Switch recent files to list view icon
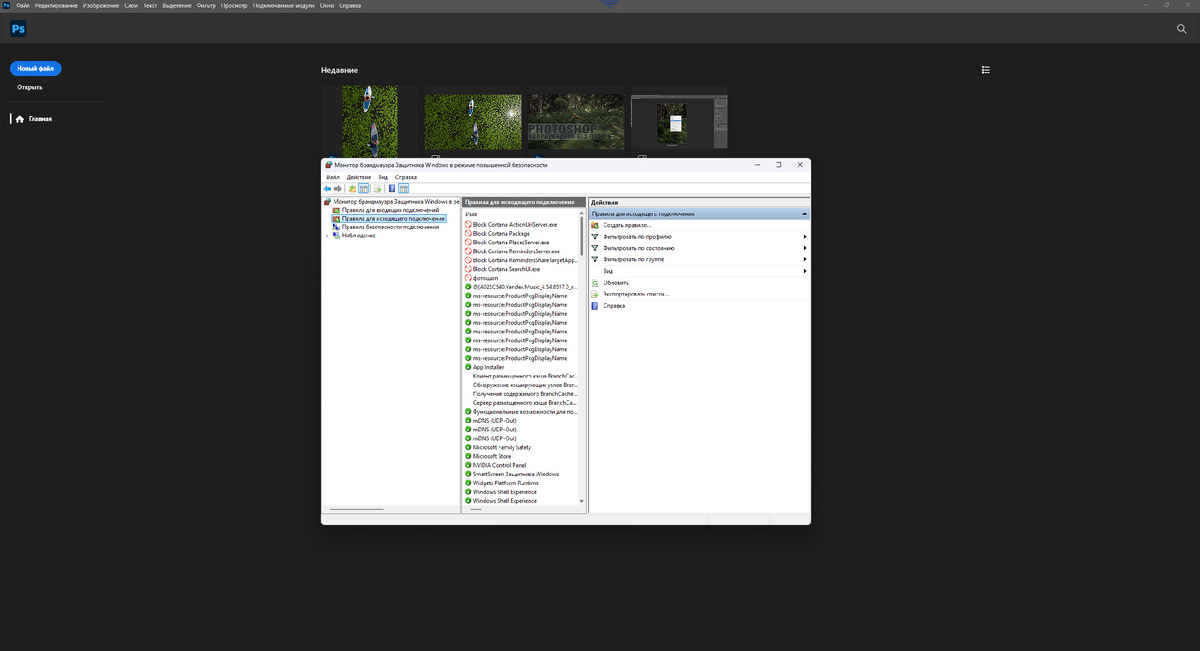This screenshot has width=1200, height=651. point(986,70)
